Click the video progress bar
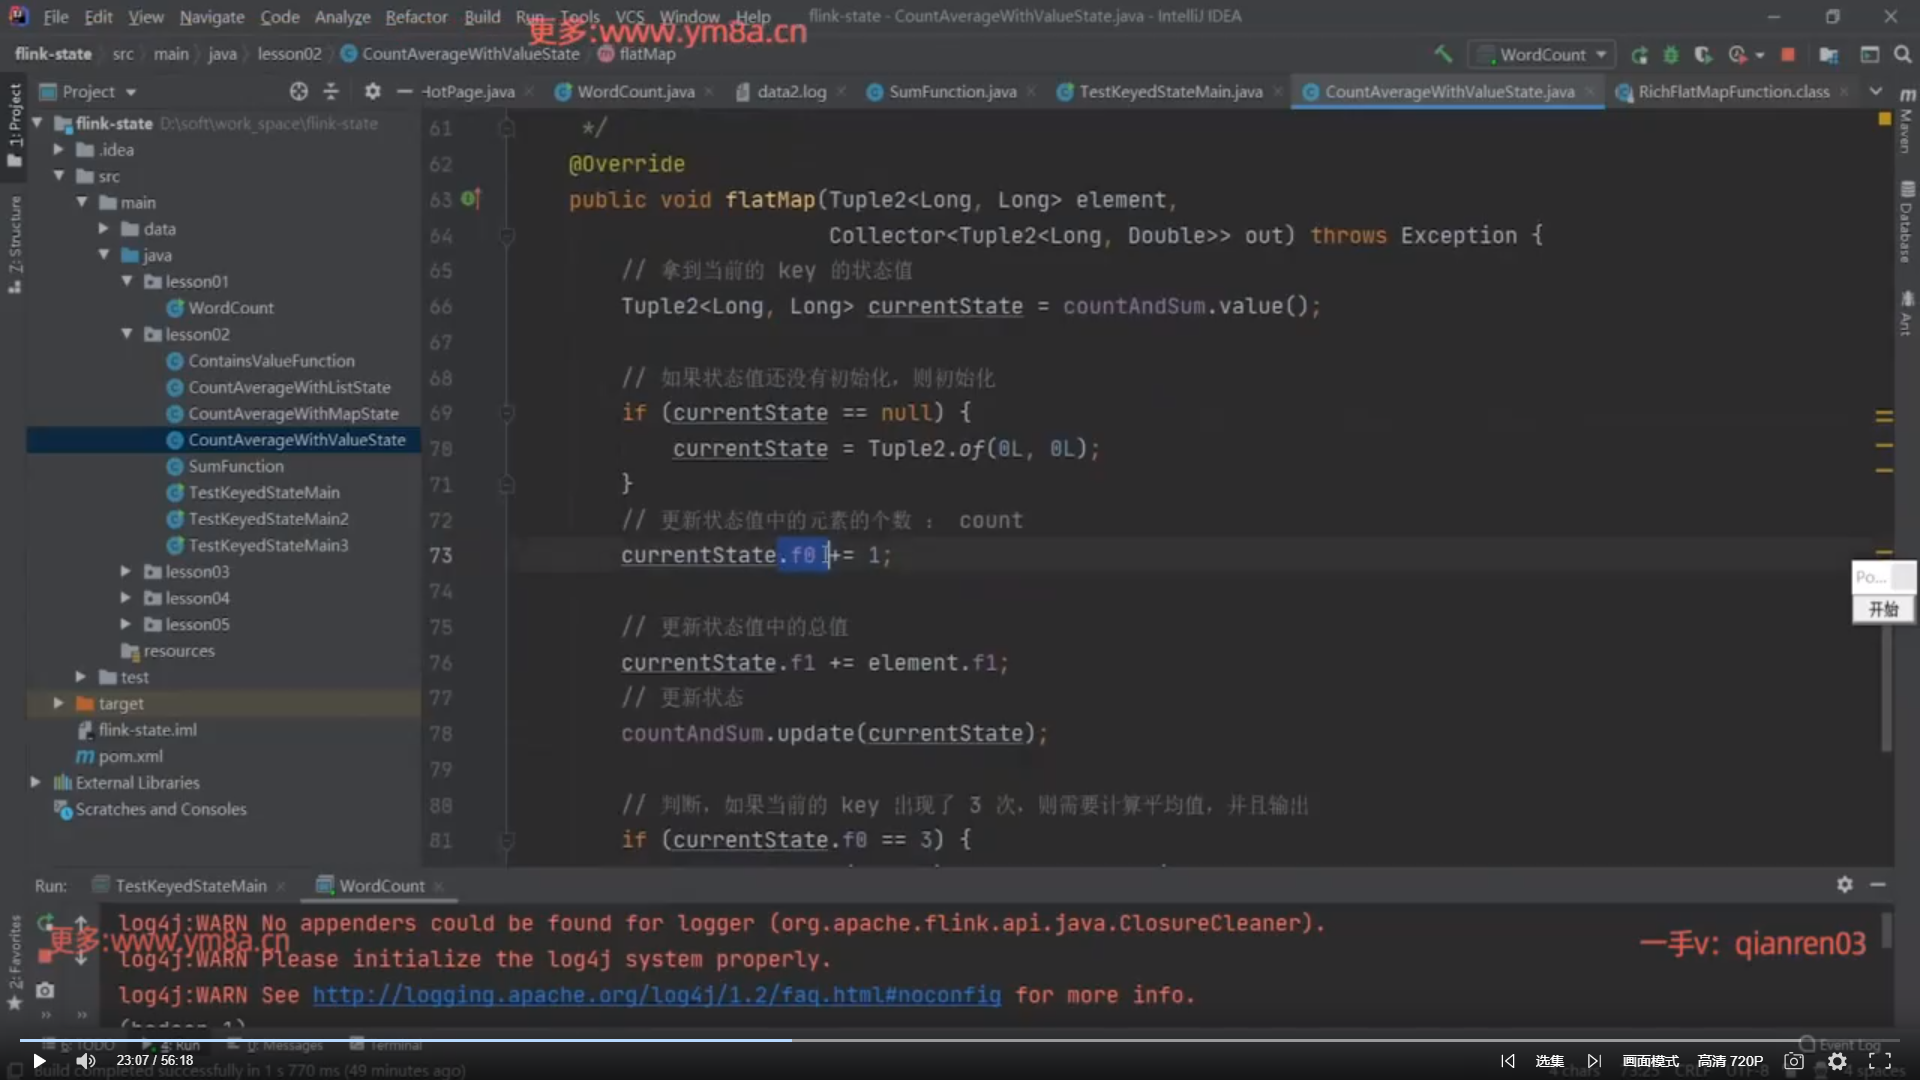The image size is (1920, 1080). pos(960,1040)
